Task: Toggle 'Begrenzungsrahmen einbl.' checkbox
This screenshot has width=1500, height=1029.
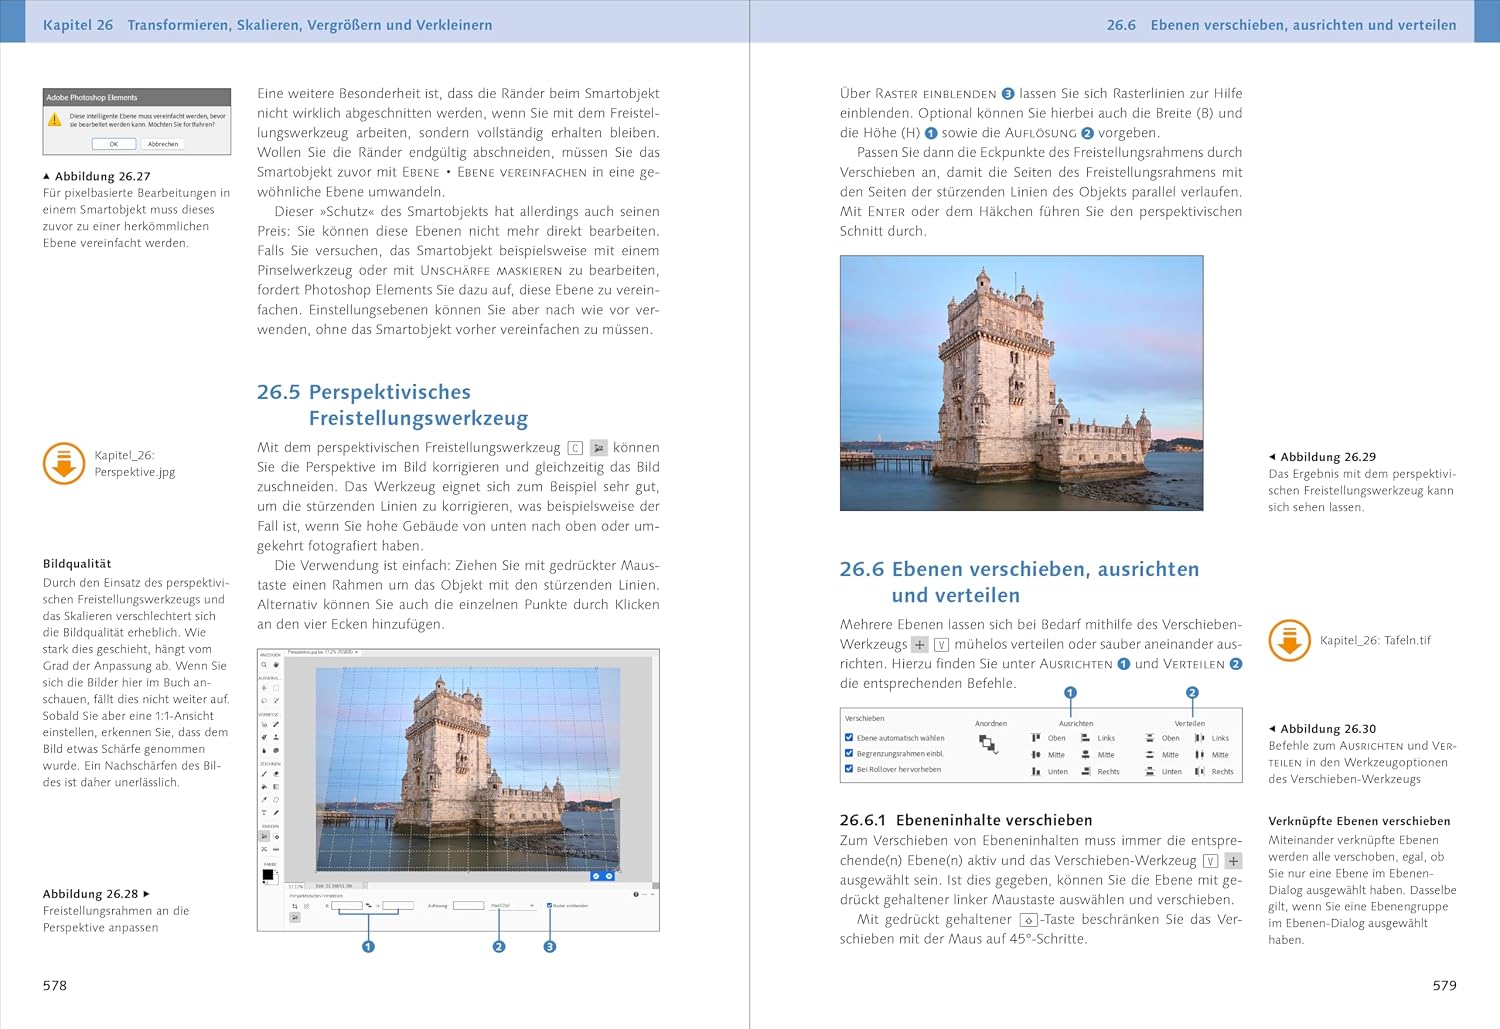Action: point(849,753)
